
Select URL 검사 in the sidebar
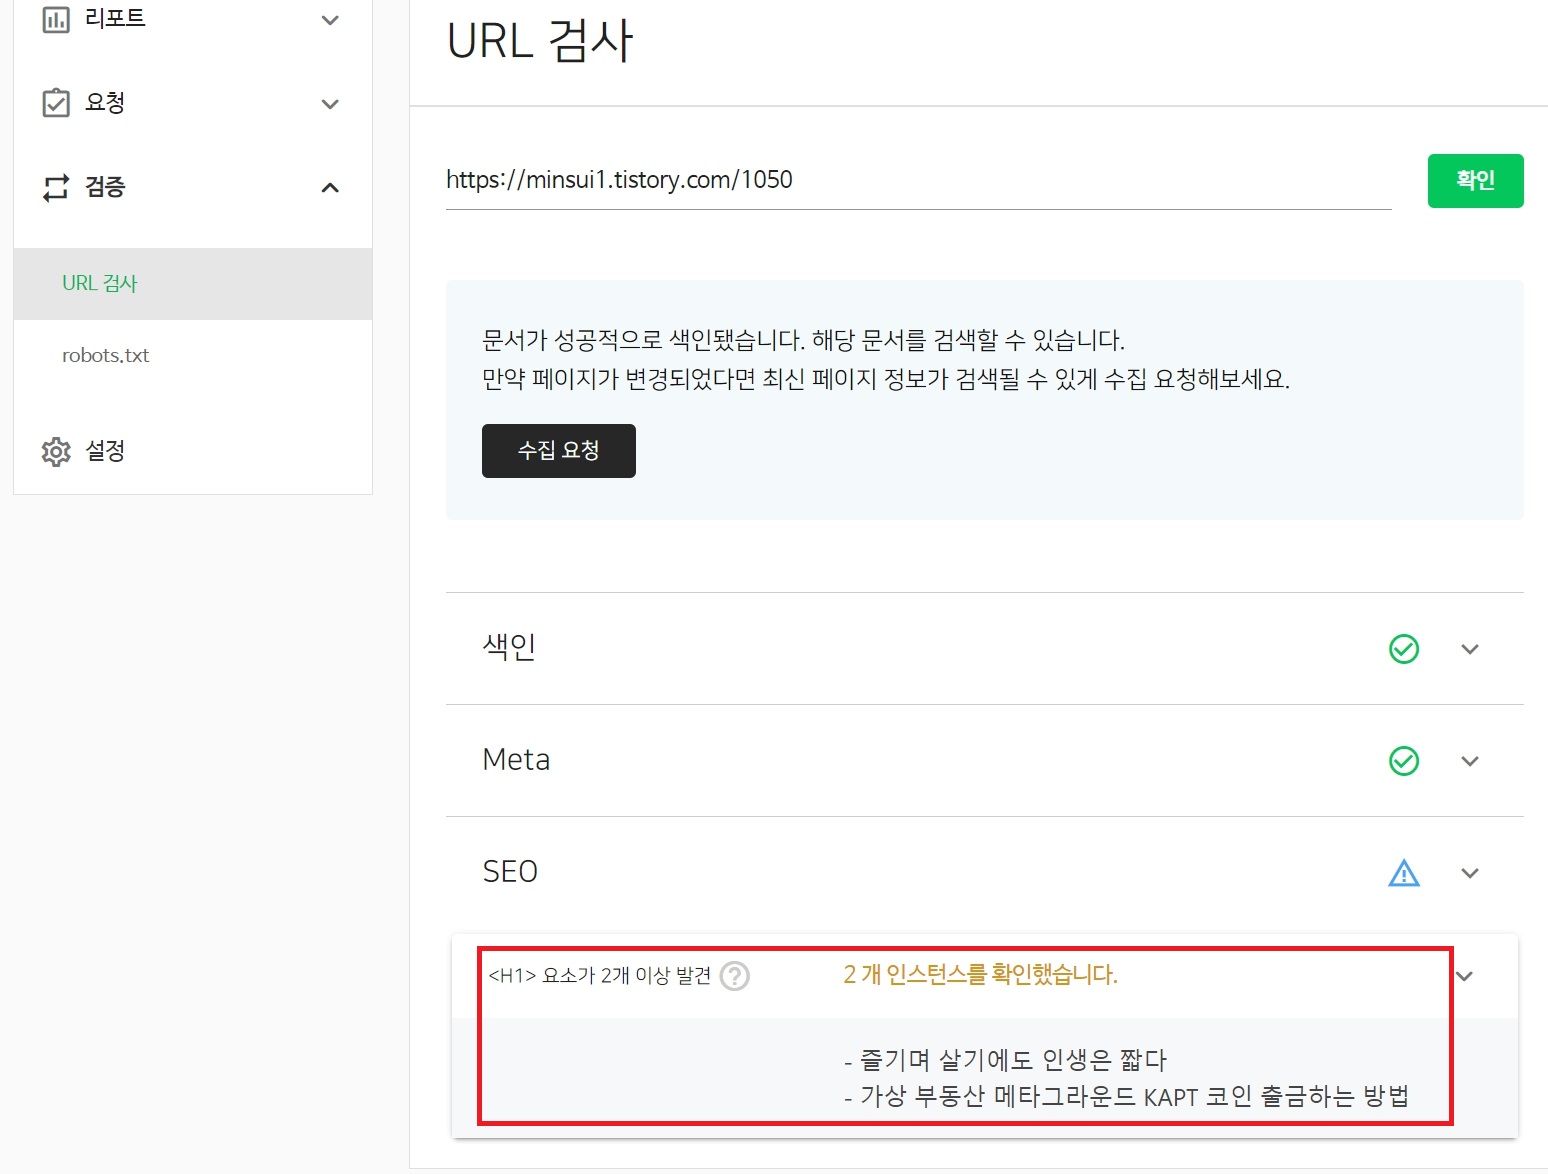(99, 283)
